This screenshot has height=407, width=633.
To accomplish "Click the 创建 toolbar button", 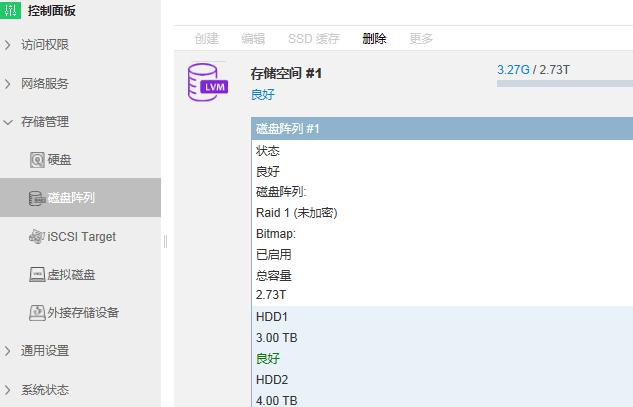I will tap(206, 39).
